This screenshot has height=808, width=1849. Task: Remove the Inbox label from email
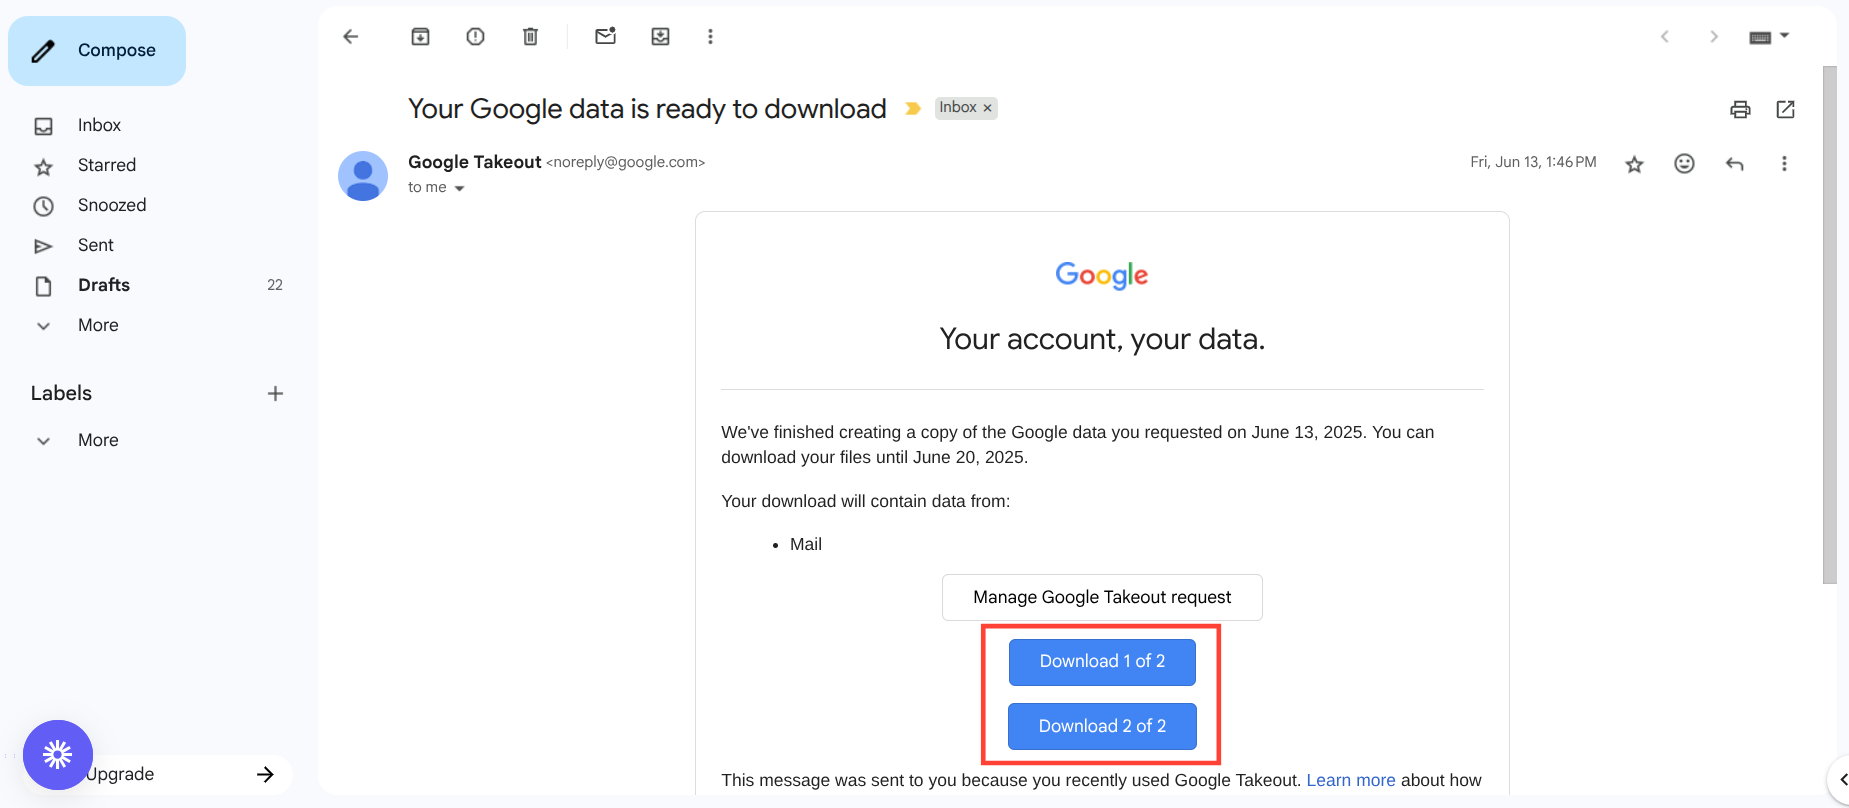(x=987, y=108)
